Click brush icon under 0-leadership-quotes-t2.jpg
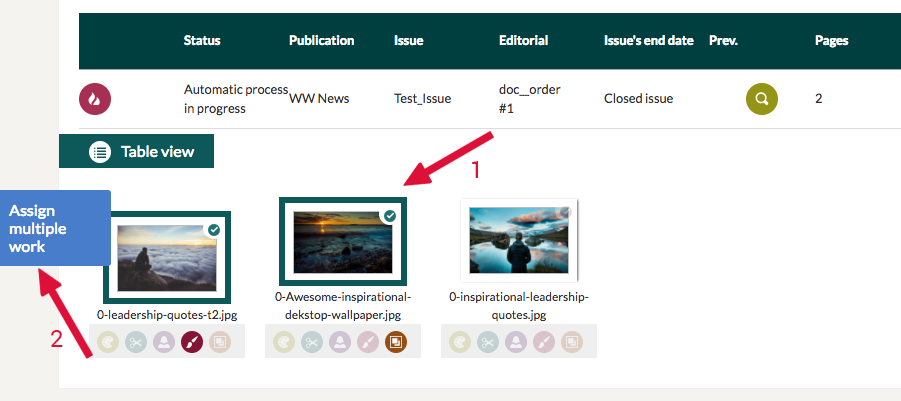Viewport: 901px width, 401px height. 192,342
